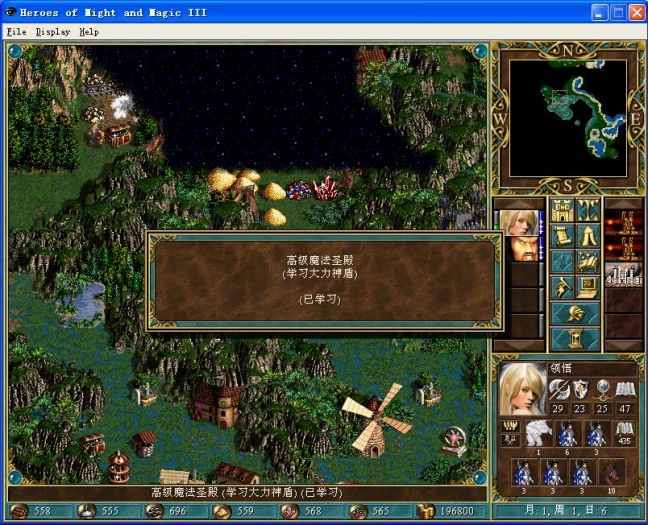Select the first red town in town list
Viewport: 648px width, 525px height.
click(623, 222)
